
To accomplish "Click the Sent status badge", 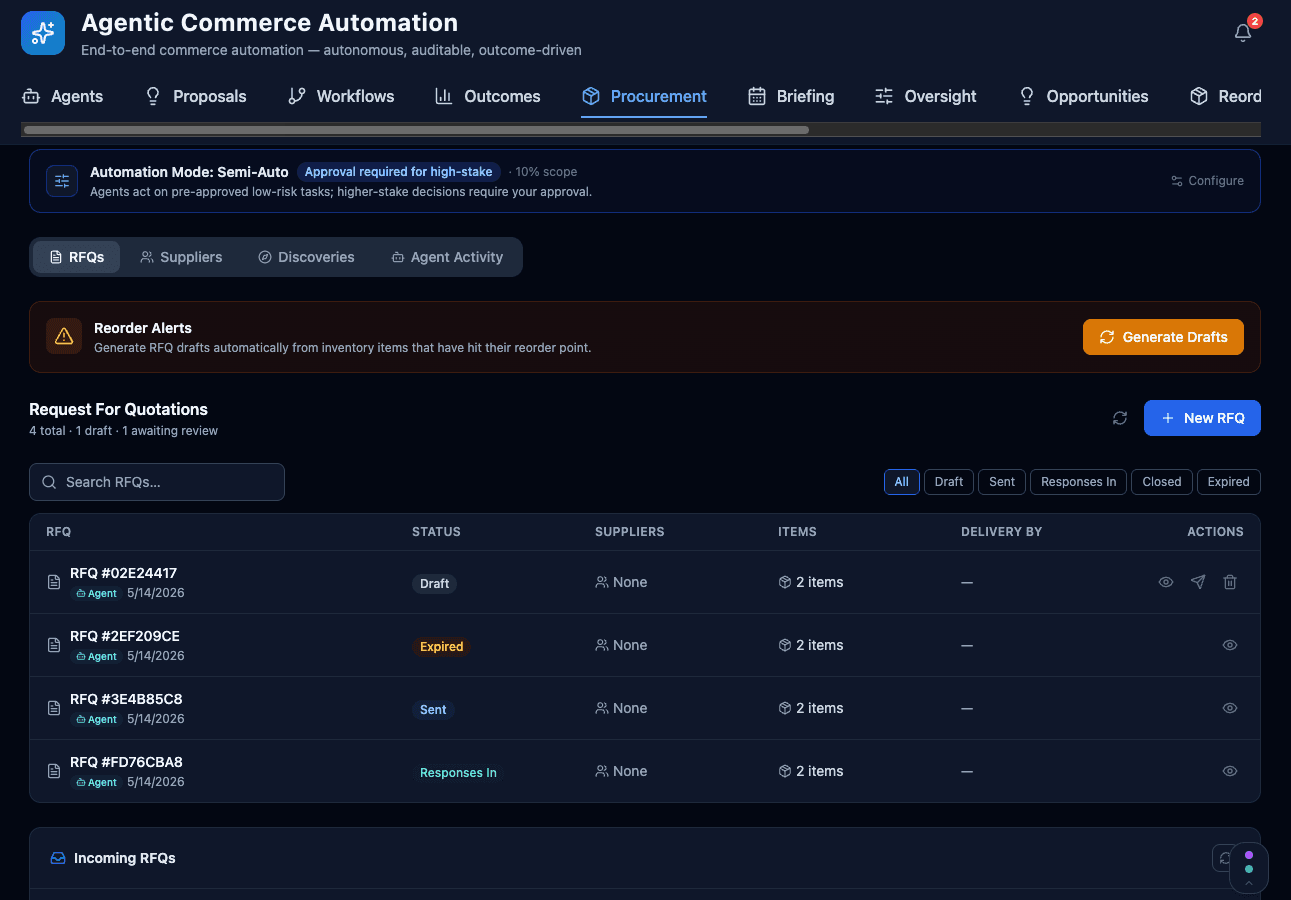I will (433, 710).
